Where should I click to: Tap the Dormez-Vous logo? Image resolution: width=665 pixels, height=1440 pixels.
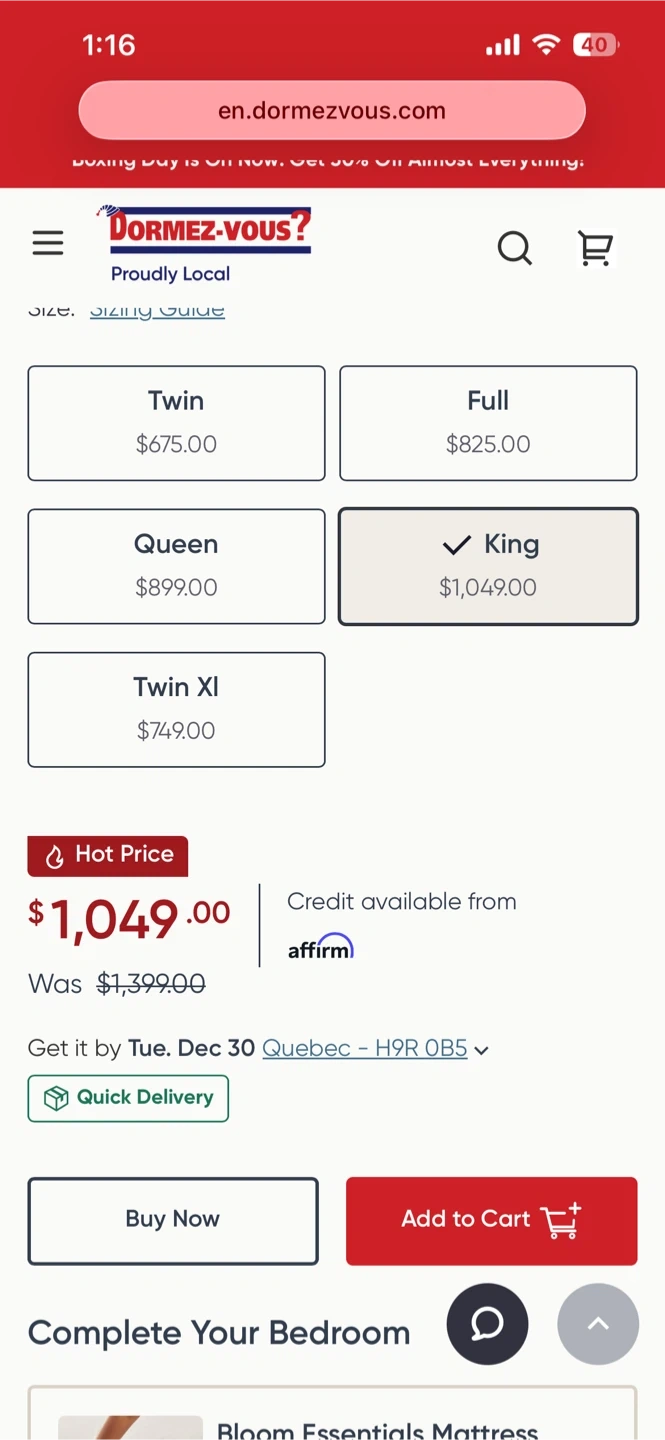(204, 244)
